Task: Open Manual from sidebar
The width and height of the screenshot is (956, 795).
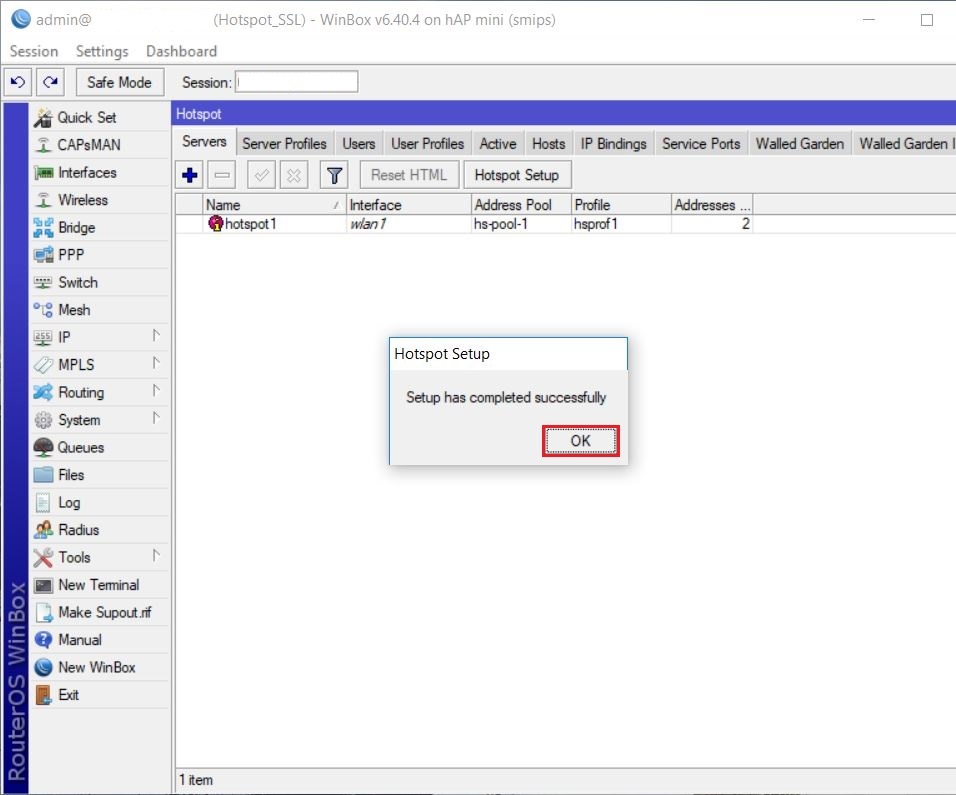Action: [x=100, y=640]
